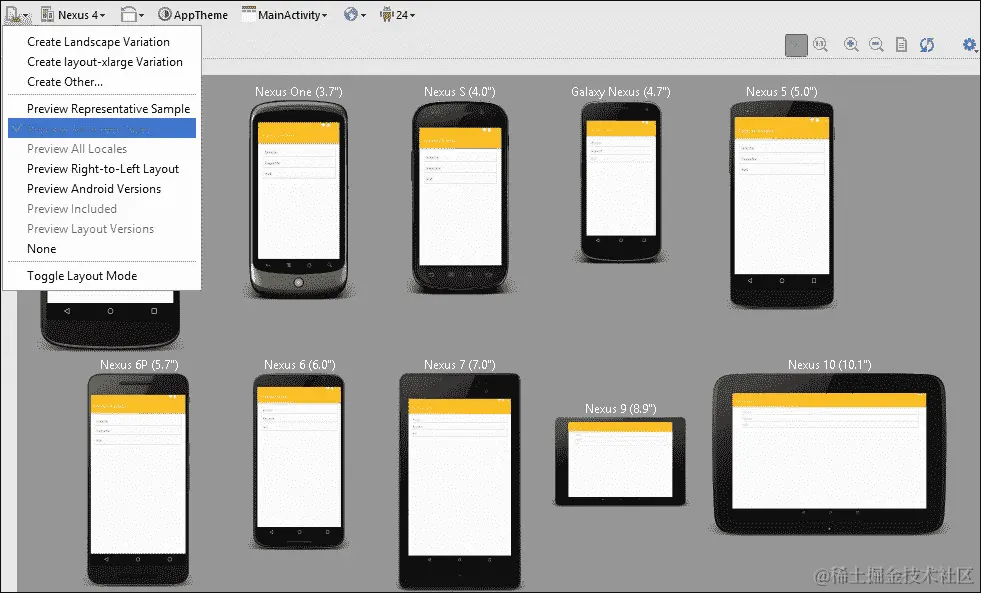This screenshot has width=981, height=593.
Task: Click the highlighted checked menu item
Action: [102, 128]
